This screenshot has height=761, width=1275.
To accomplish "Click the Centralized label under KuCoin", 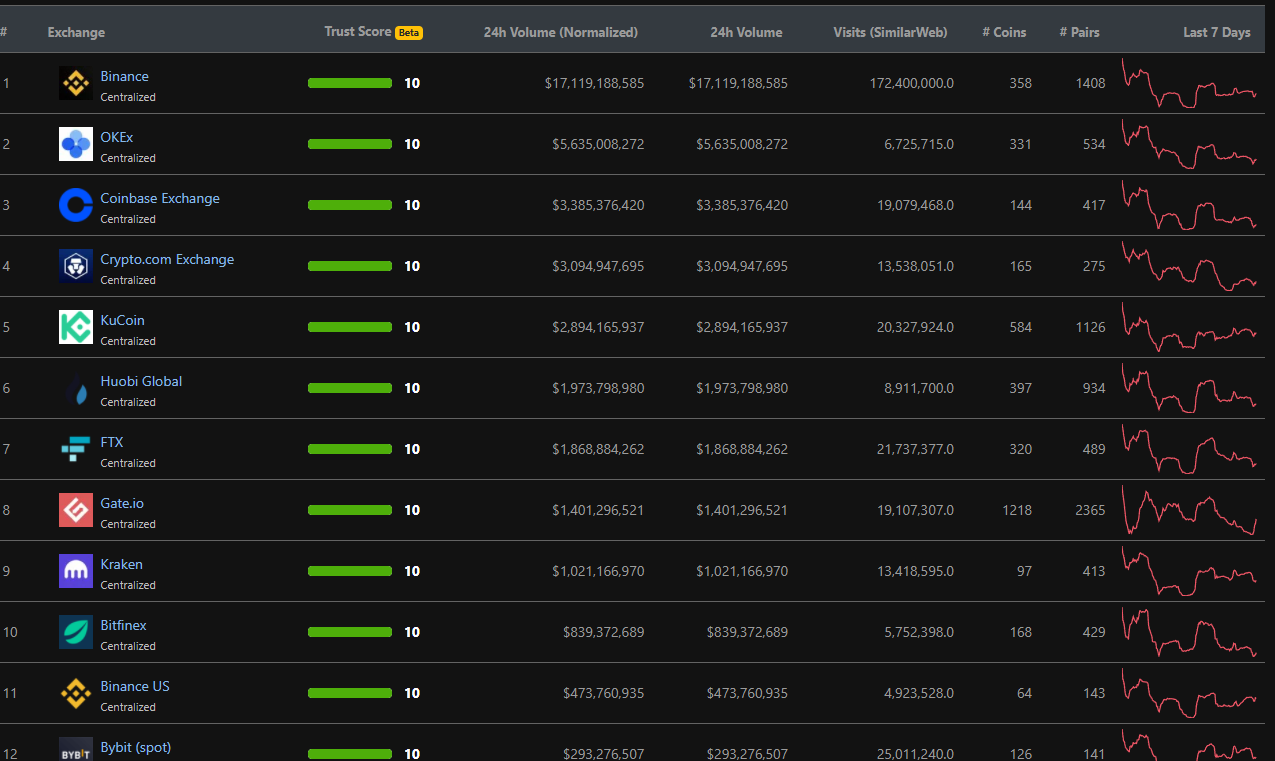I will (128, 341).
